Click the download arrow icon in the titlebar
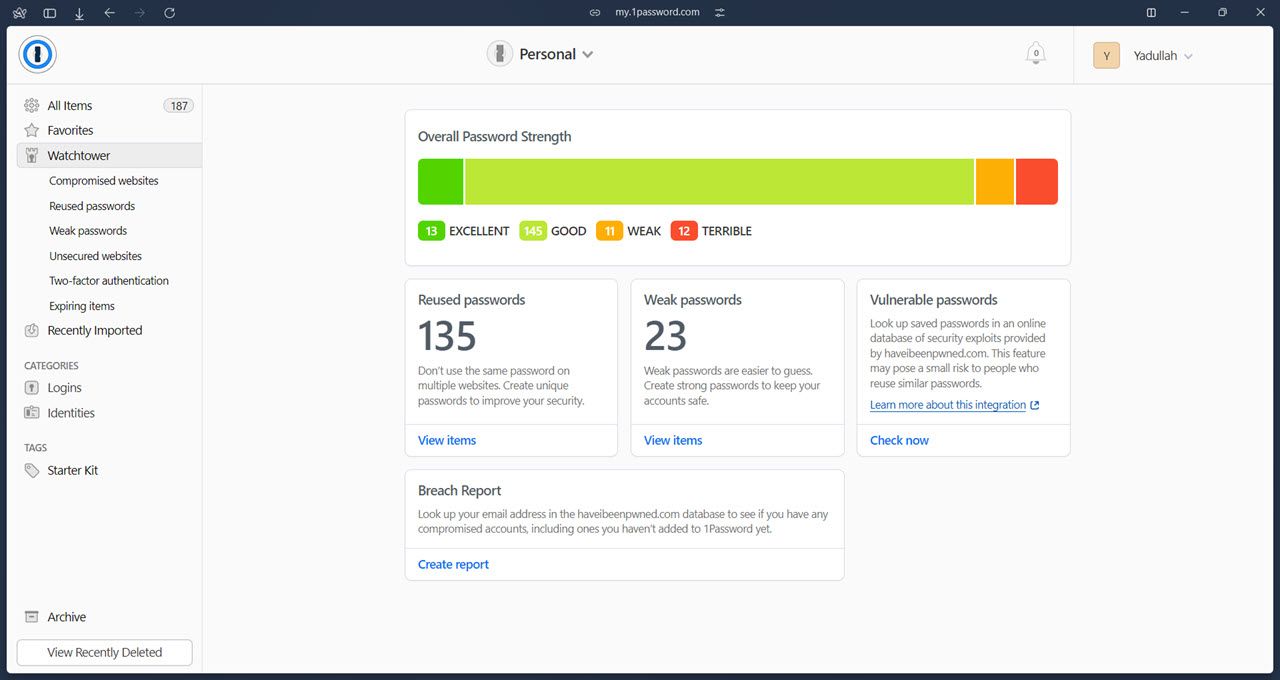The width and height of the screenshot is (1280, 680). (79, 12)
